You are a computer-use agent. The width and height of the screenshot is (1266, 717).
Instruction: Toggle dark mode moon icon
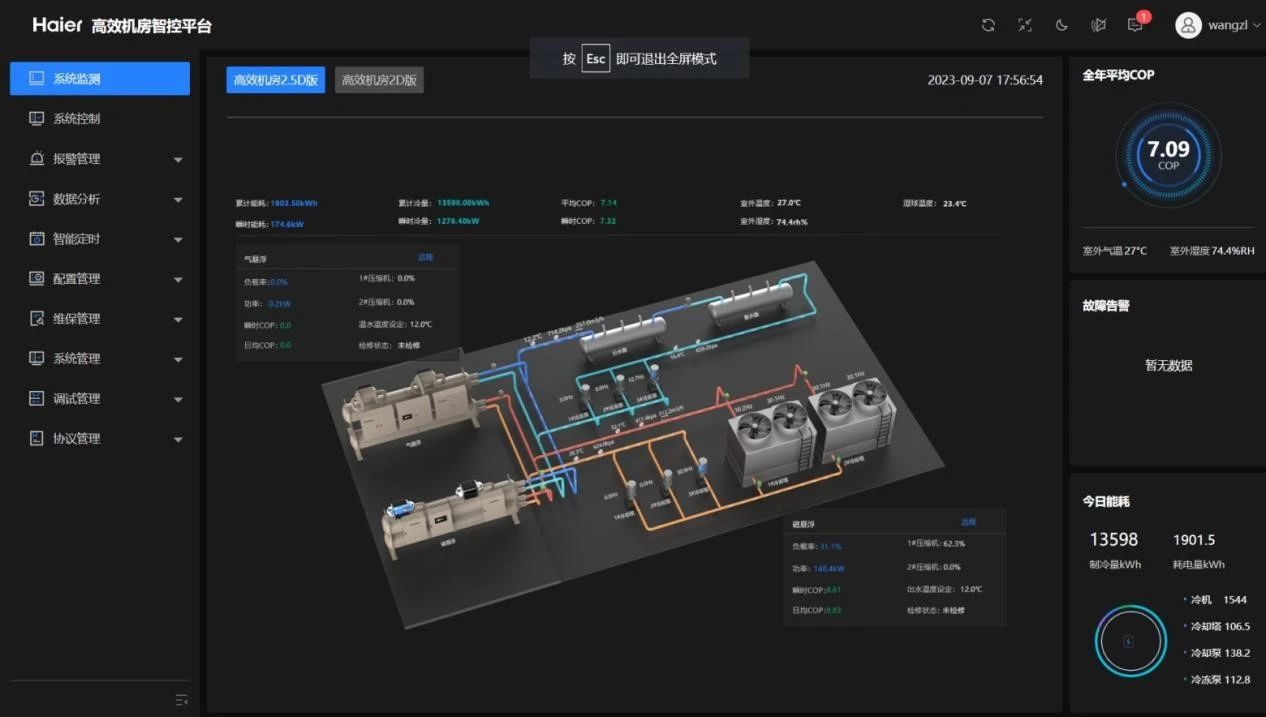pos(1062,26)
